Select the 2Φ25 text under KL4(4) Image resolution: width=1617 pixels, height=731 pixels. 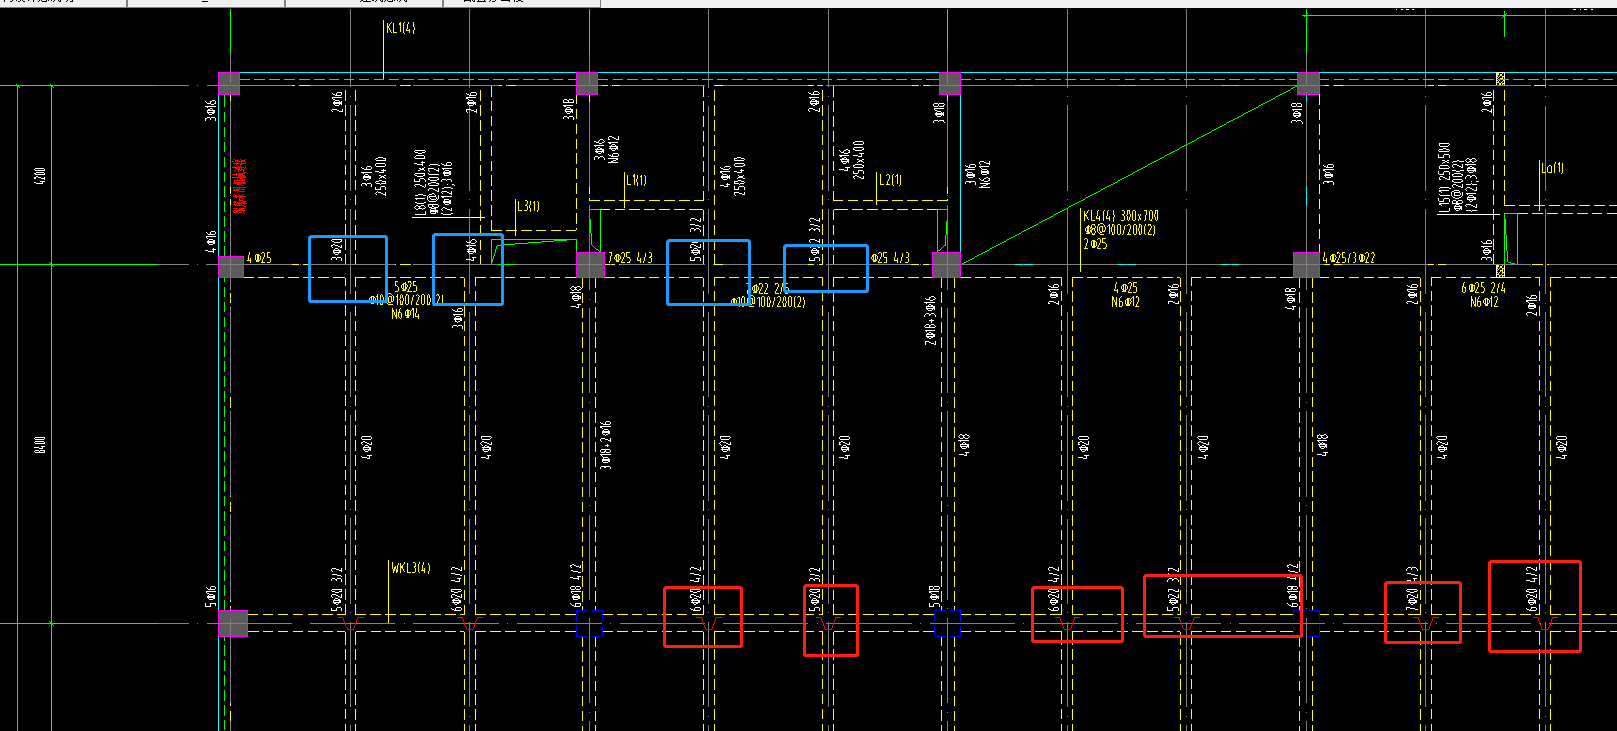pos(1095,244)
